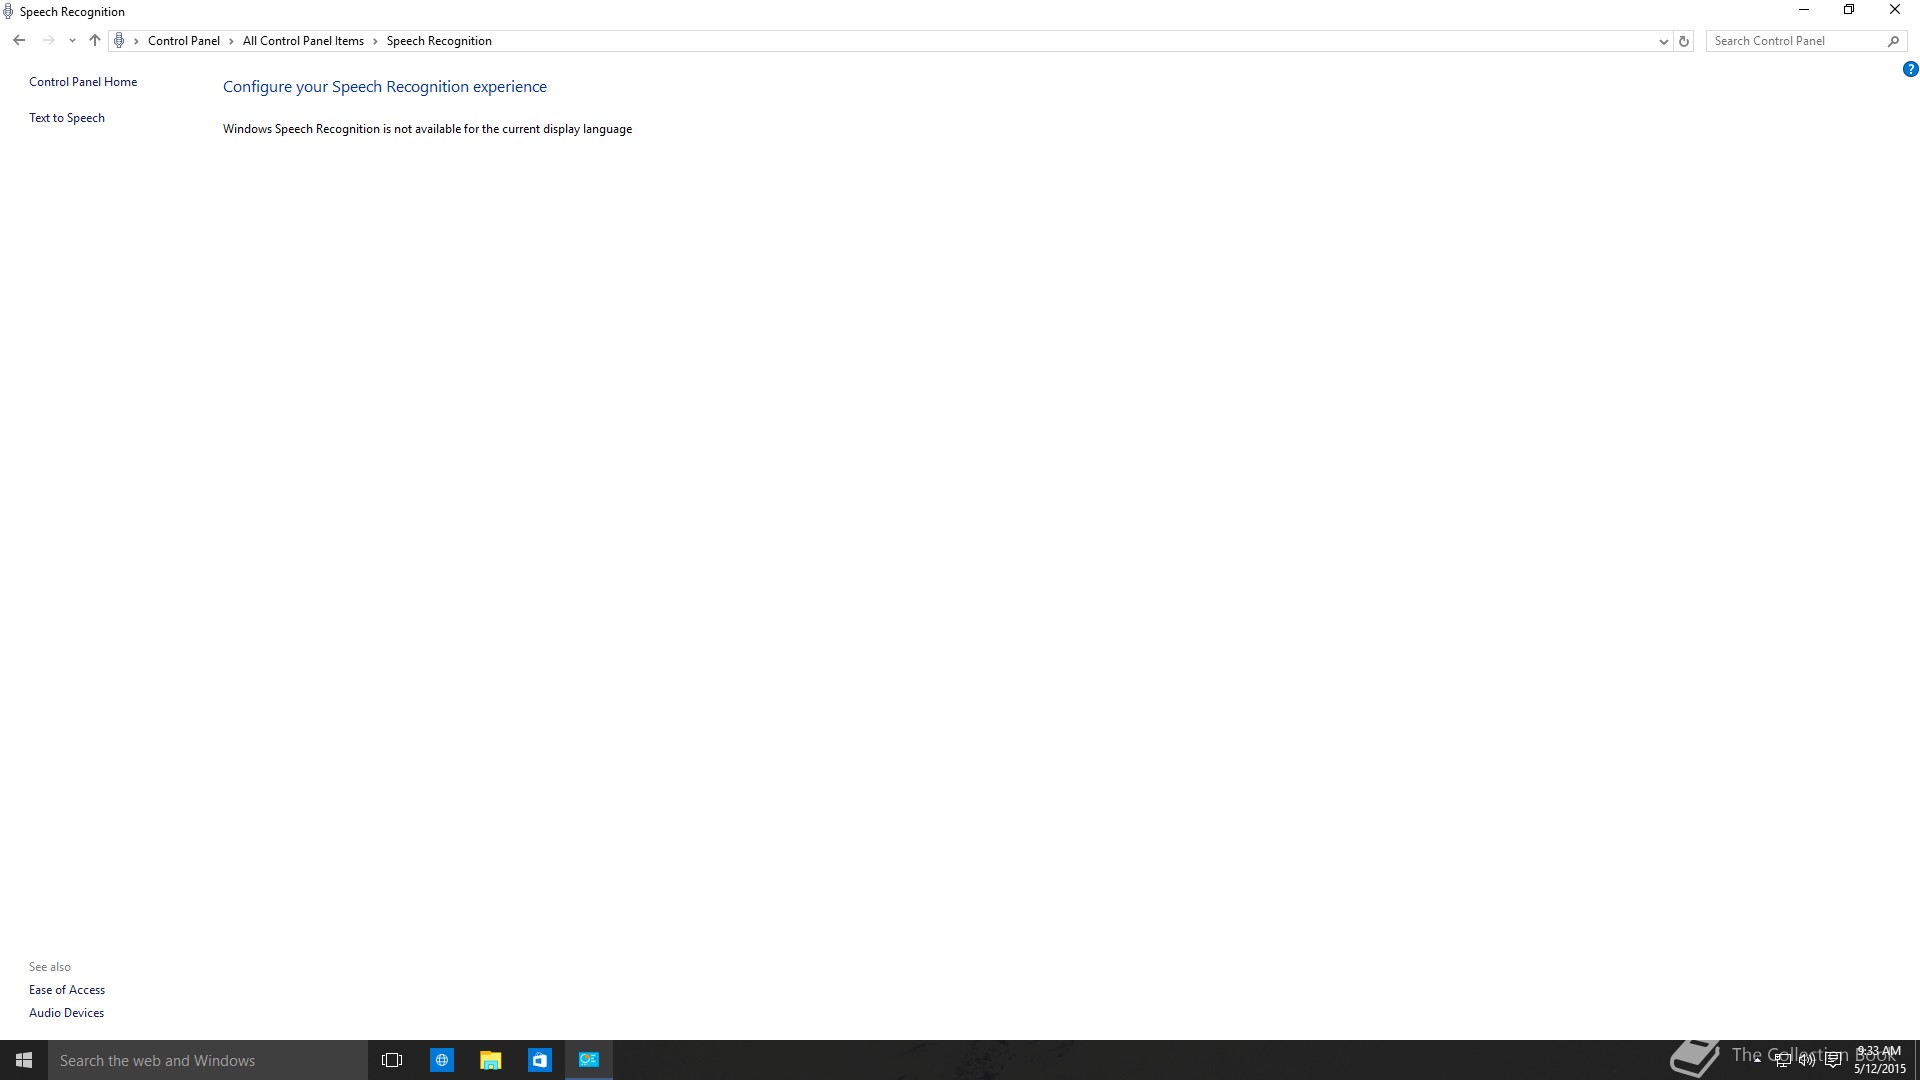Open the recent locations dropdown arrow
The image size is (1920, 1080).
click(x=72, y=41)
